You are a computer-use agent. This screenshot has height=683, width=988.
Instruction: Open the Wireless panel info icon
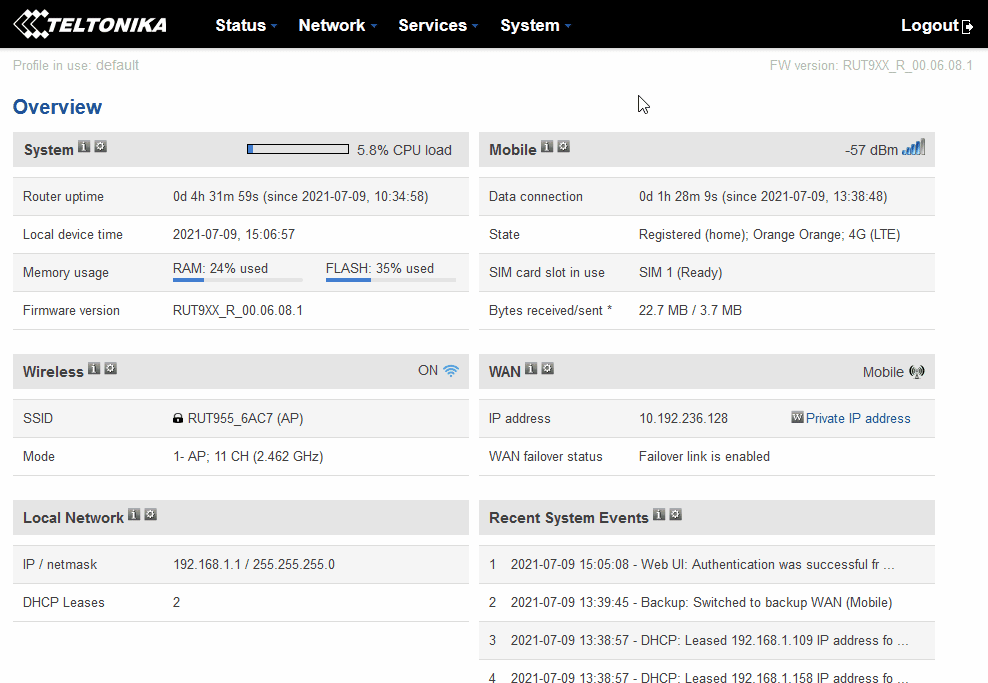94,369
